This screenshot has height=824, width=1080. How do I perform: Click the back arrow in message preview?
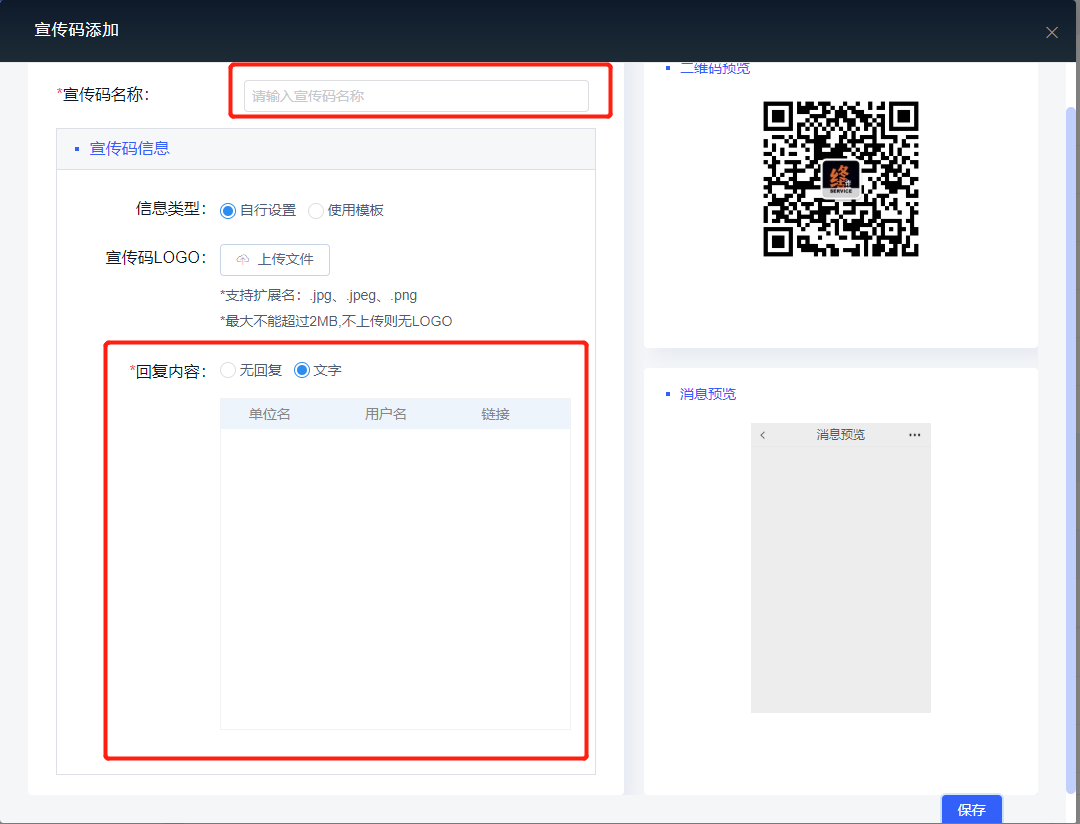(x=762, y=435)
